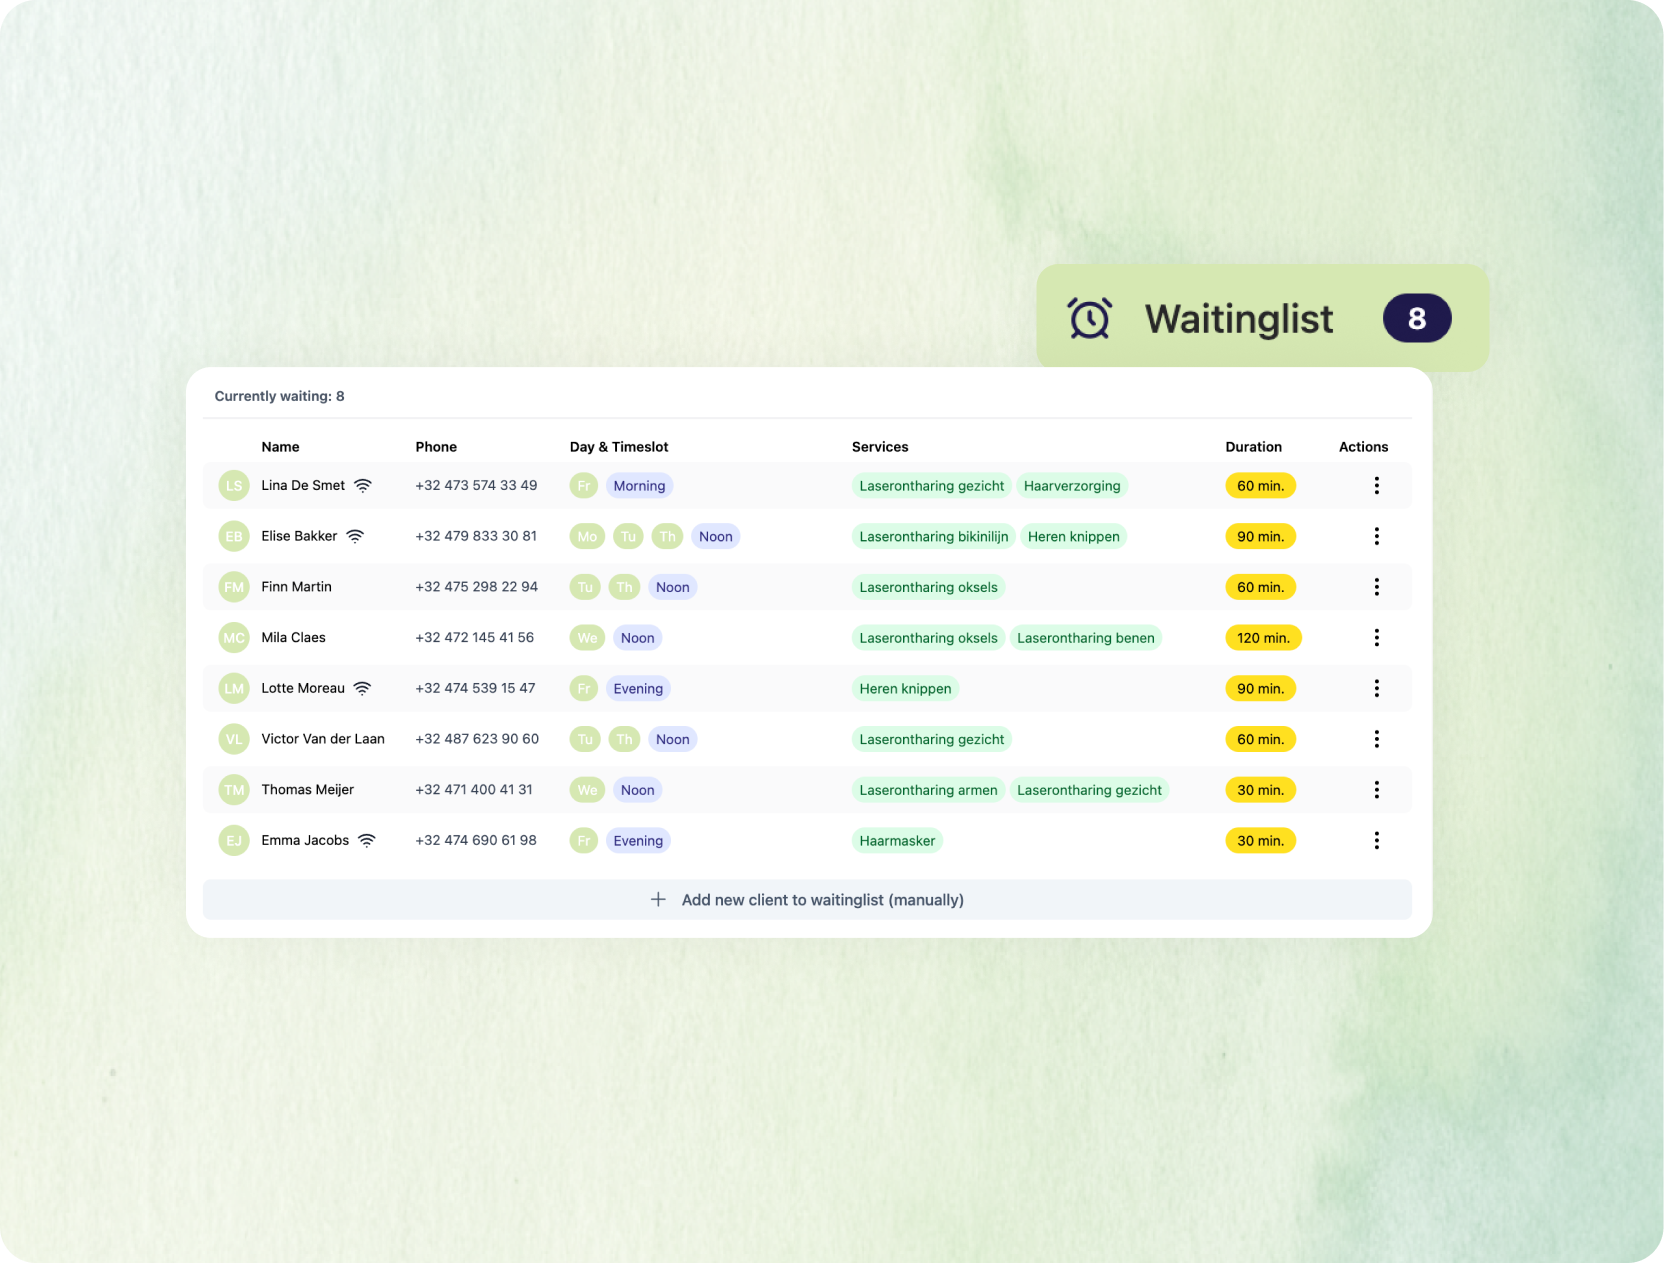Select name Thomas Meijer
The height and width of the screenshot is (1263, 1664).
(308, 790)
